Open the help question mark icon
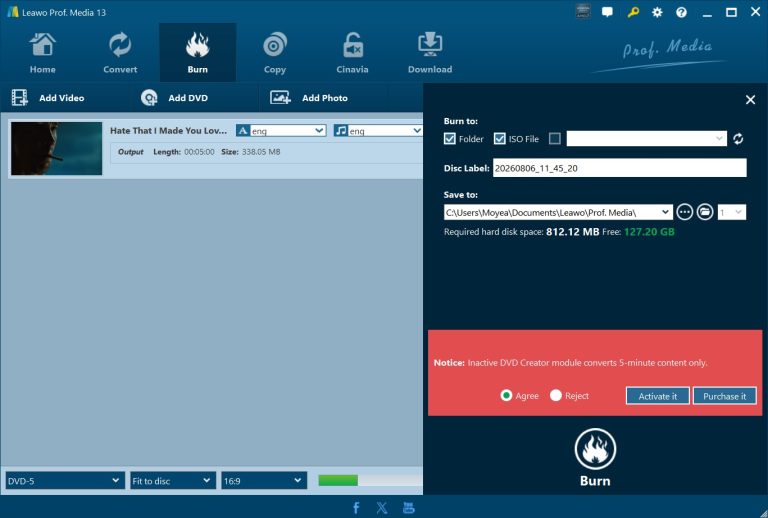768x518 pixels. tap(681, 12)
